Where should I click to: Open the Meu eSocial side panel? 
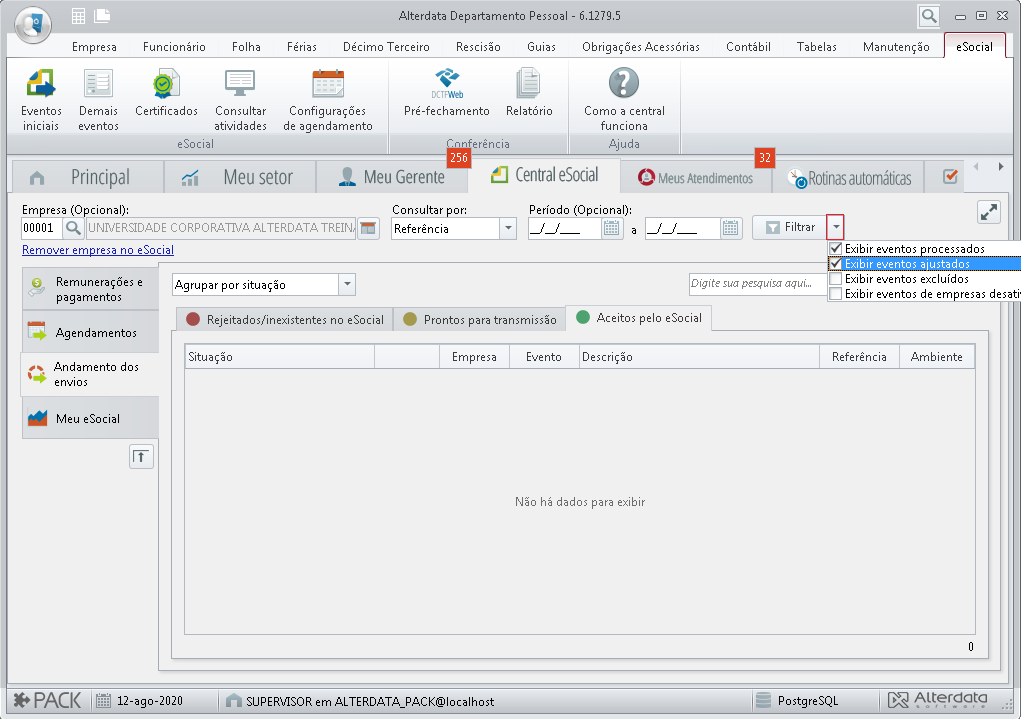[91, 418]
